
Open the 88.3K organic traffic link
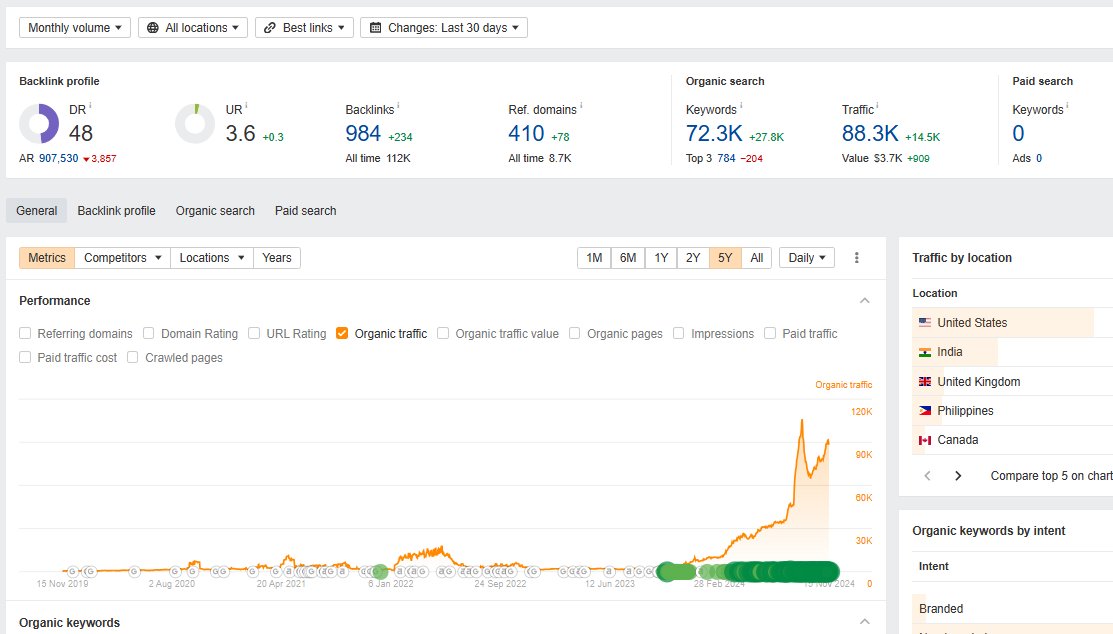tap(870, 133)
